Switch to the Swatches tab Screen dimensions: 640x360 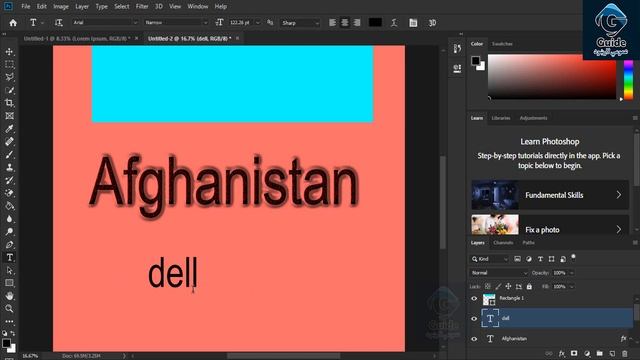pyautogui.click(x=502, y=44)
